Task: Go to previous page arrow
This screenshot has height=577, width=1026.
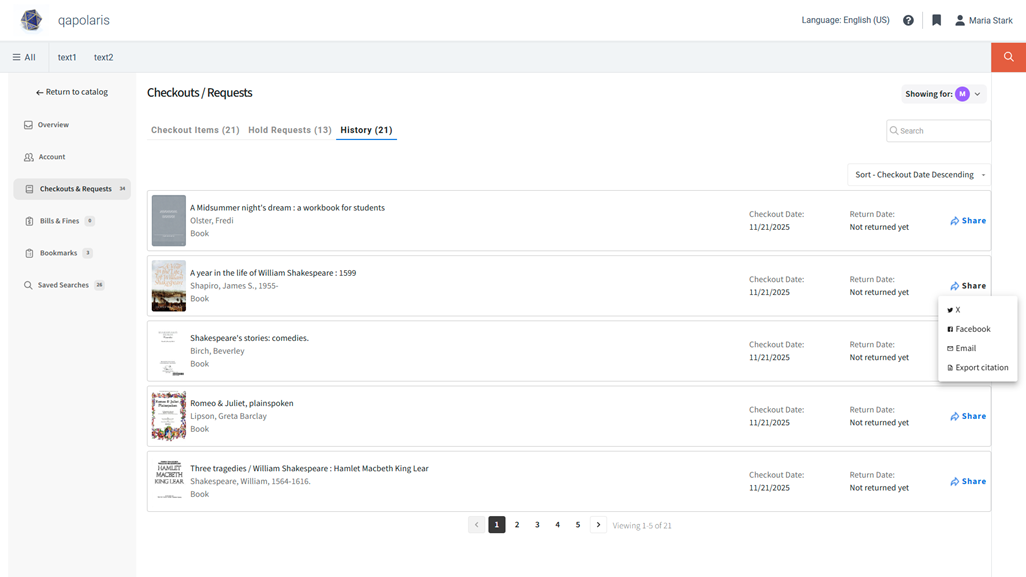Action: 476,525
